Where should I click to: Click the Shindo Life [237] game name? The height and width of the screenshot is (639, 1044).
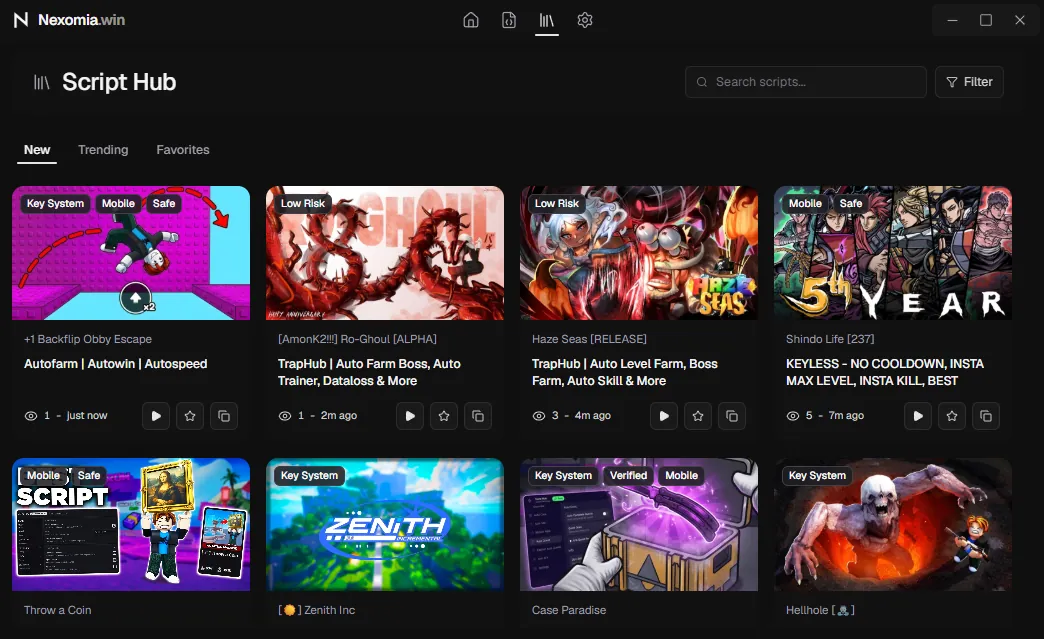coord(830,339)
